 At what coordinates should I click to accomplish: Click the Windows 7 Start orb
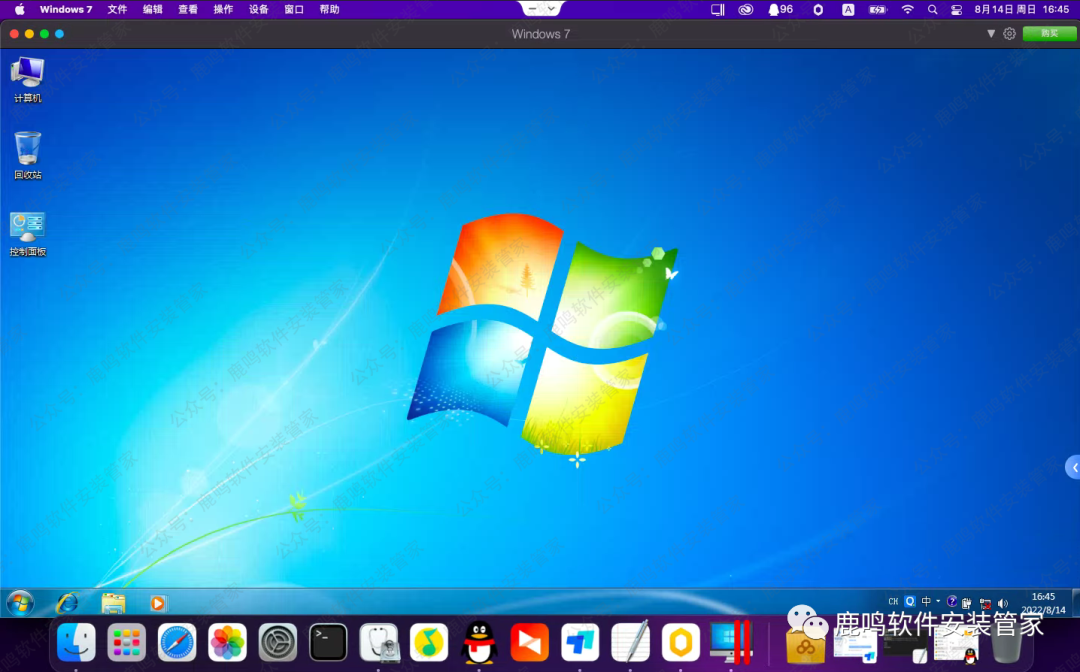point(20,602)
